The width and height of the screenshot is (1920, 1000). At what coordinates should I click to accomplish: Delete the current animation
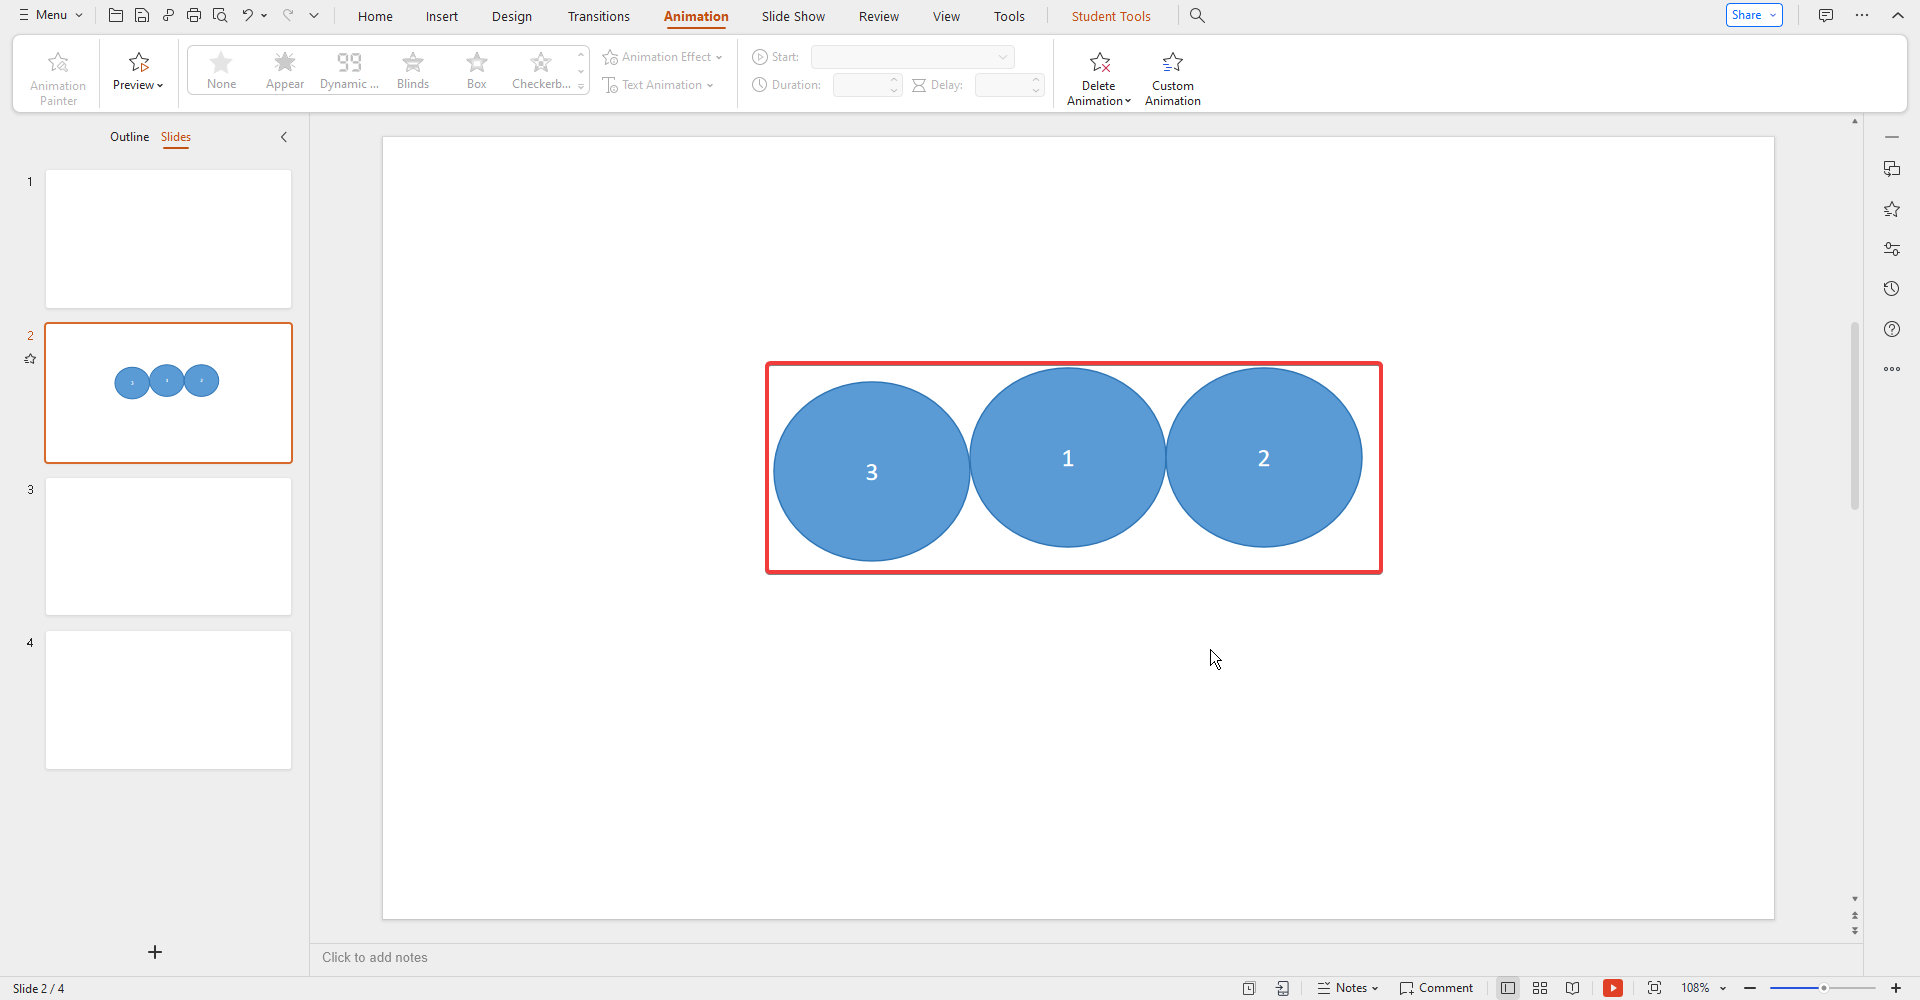[x=1098, y=77]
